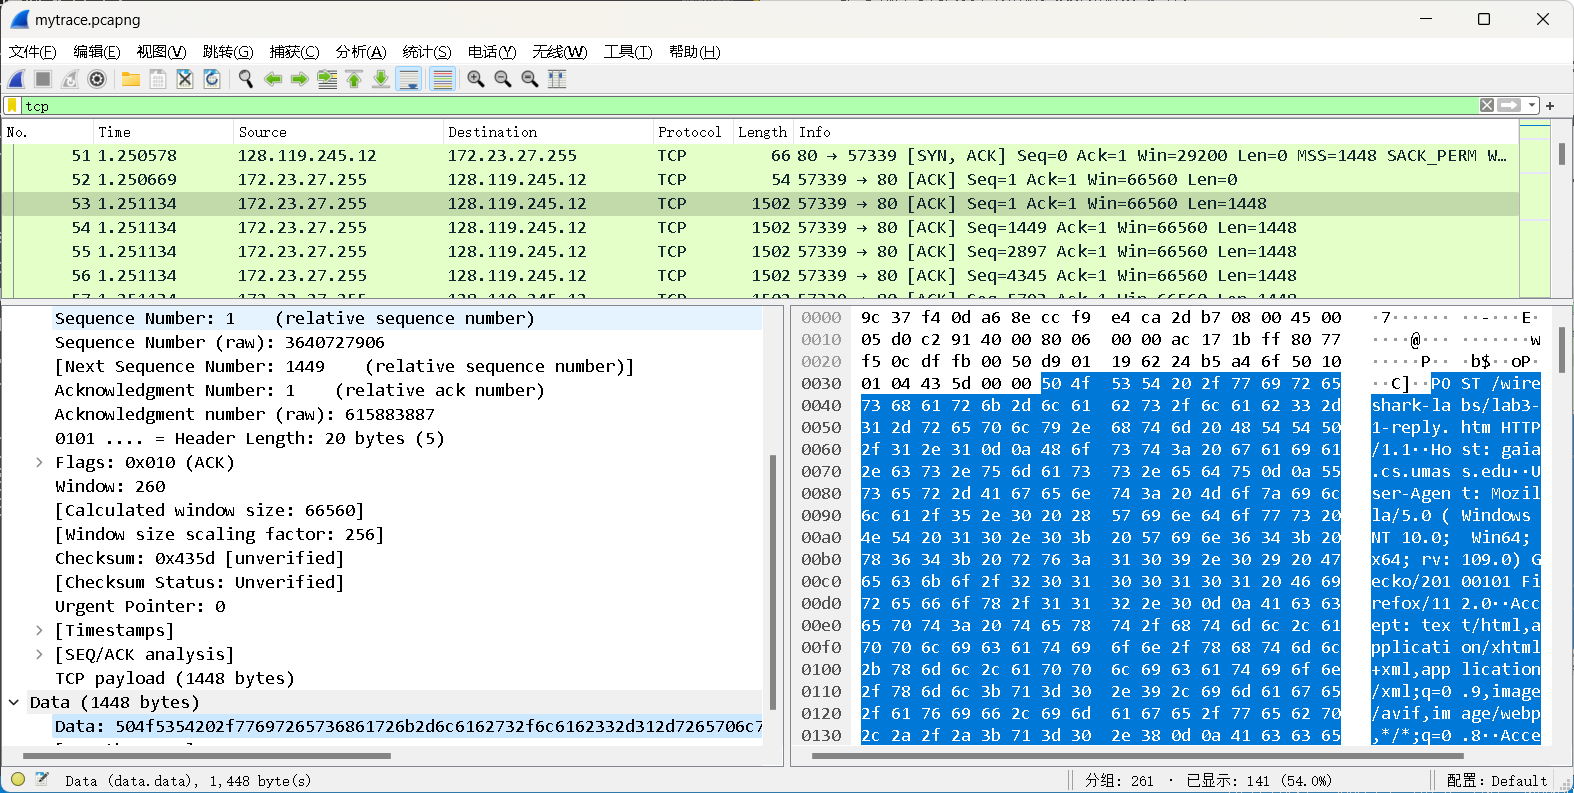Select packet 51 SYN, ACK row
Screen dimensions: 1574x793
760,156
